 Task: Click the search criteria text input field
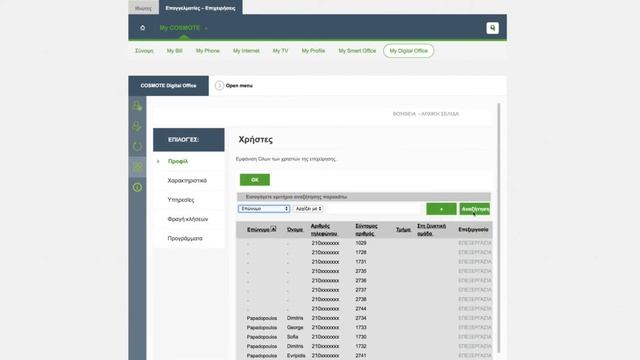[x=373, y=209]
